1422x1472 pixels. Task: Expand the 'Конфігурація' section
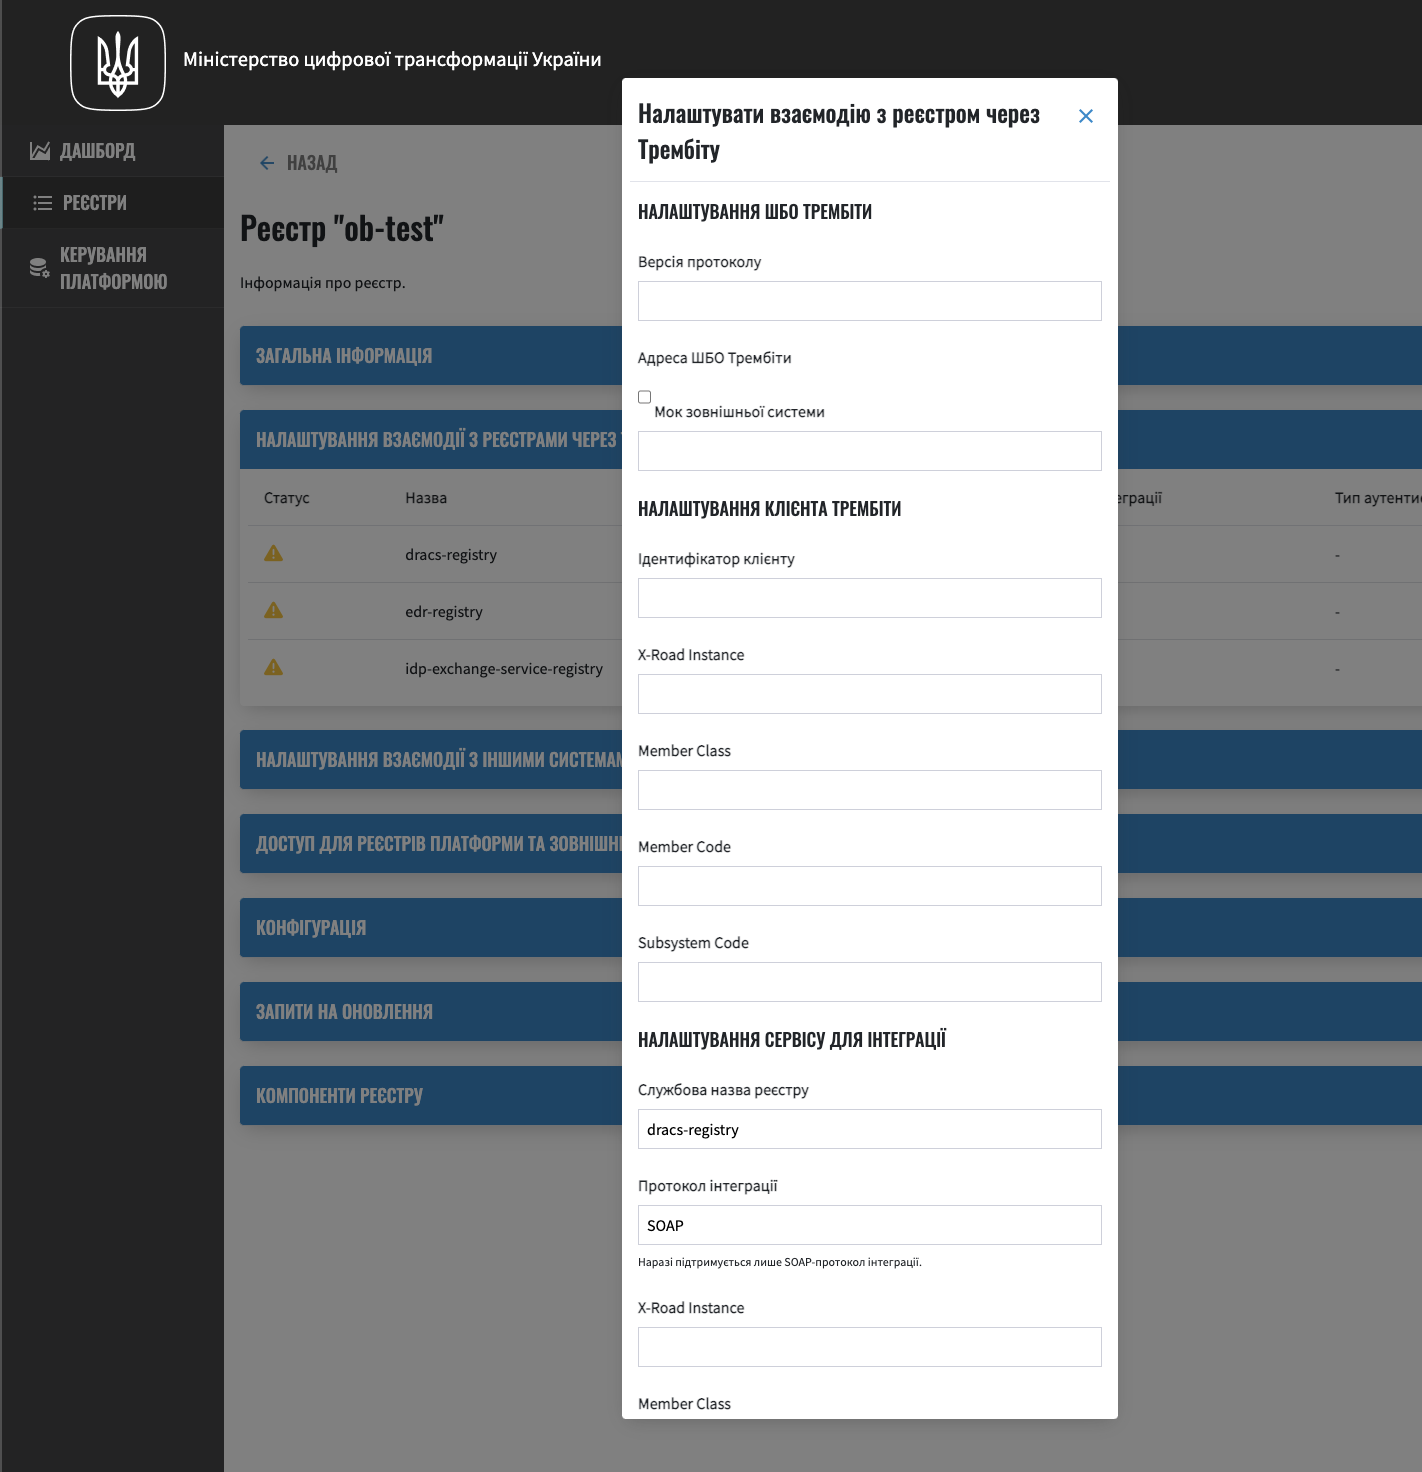click(x=311, y=928)
